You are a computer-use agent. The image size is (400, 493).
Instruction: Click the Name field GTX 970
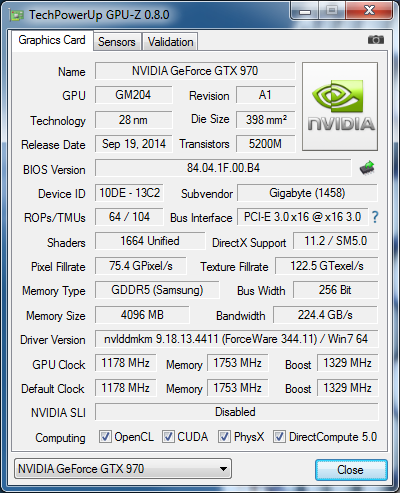click(195, 71)
